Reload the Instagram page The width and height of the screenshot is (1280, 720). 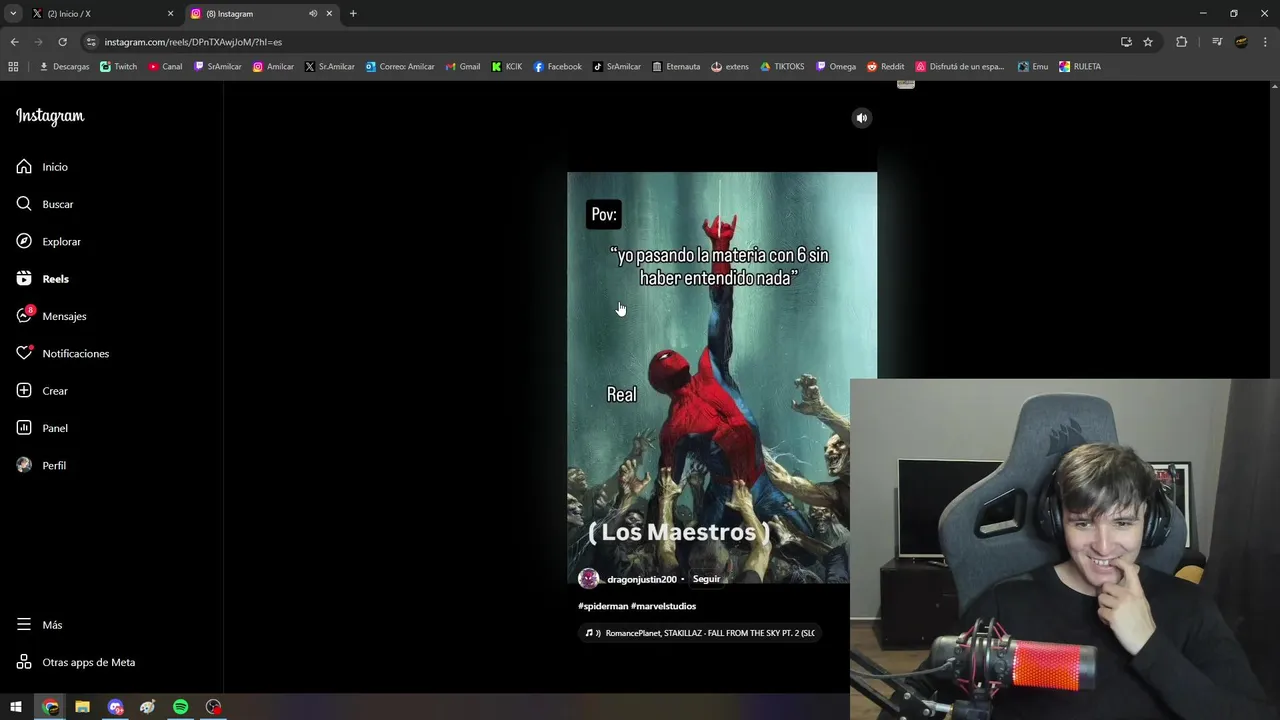[62, 42]
